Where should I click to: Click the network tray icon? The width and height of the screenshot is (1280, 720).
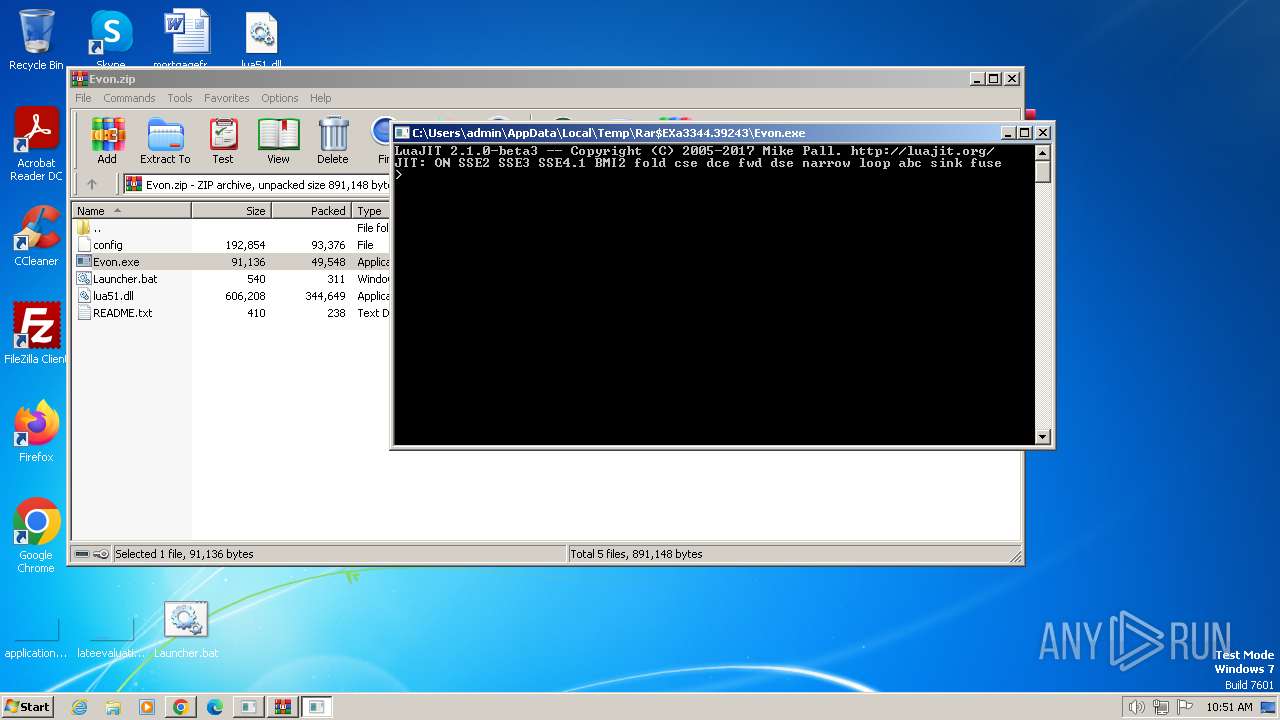coord(1160,707)
